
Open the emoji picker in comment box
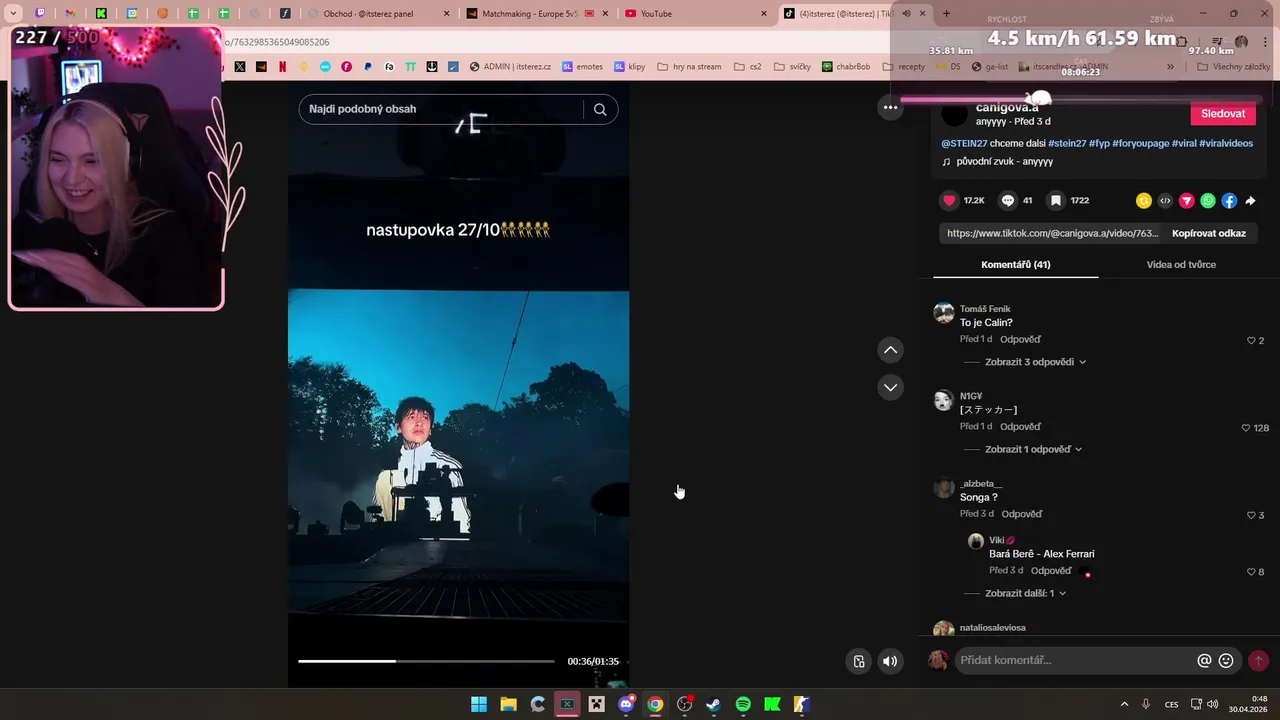(1226, 661)
